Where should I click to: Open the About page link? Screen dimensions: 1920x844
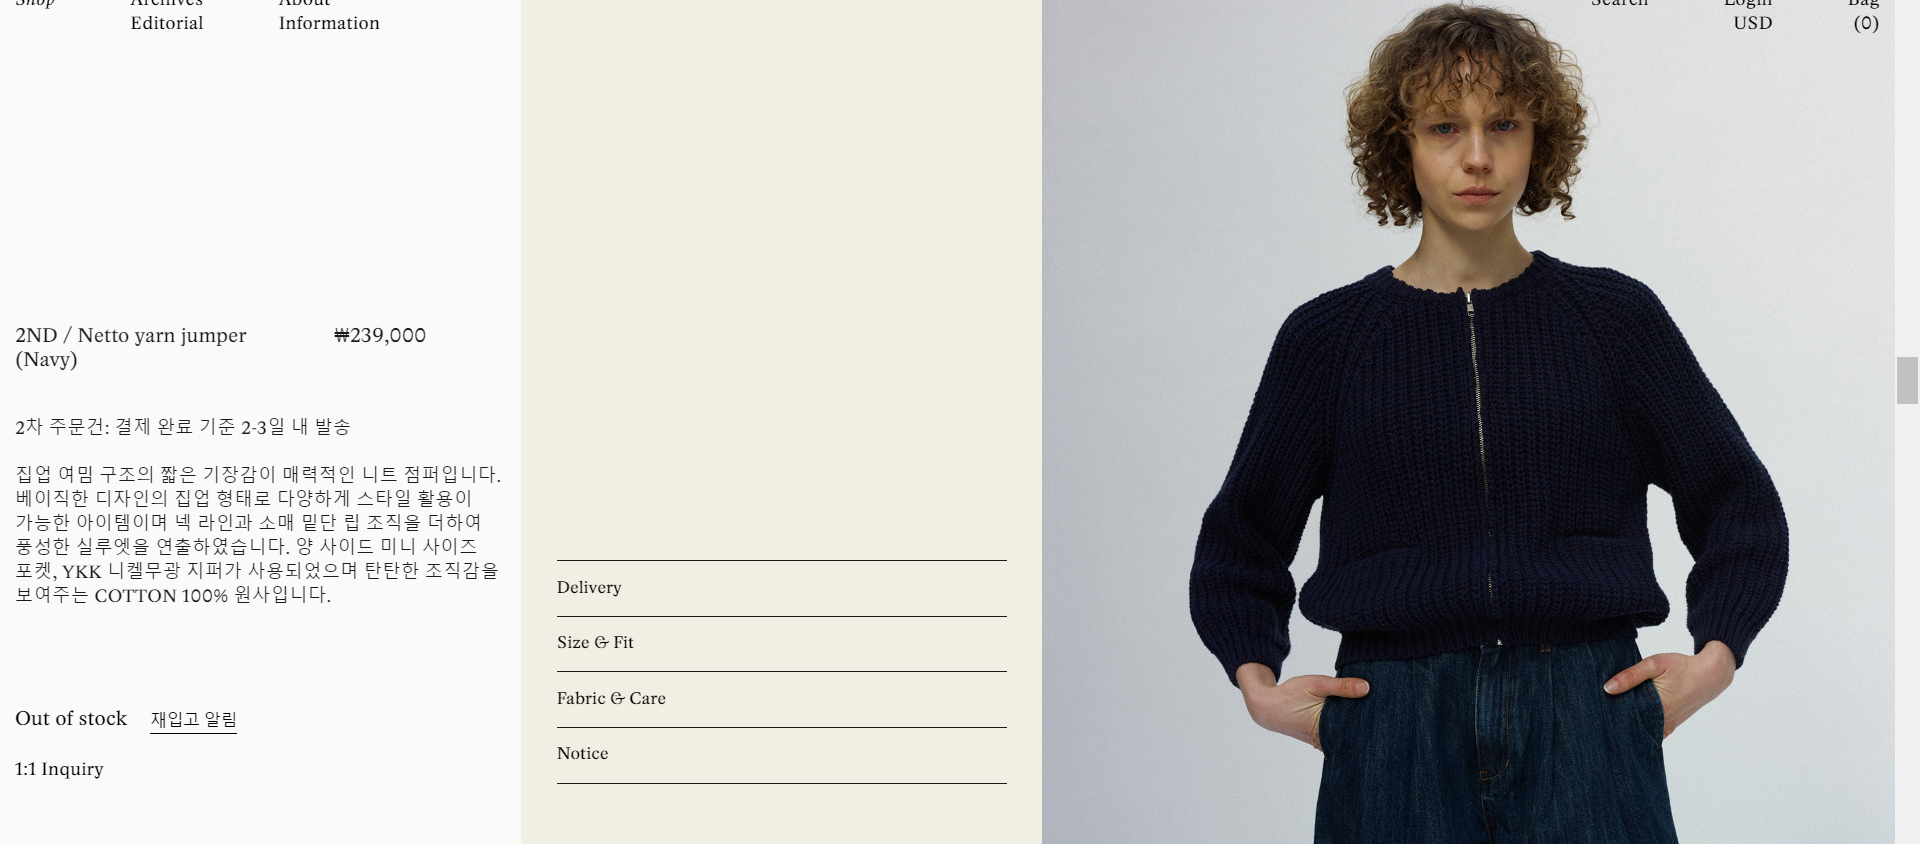pos(304,3)
